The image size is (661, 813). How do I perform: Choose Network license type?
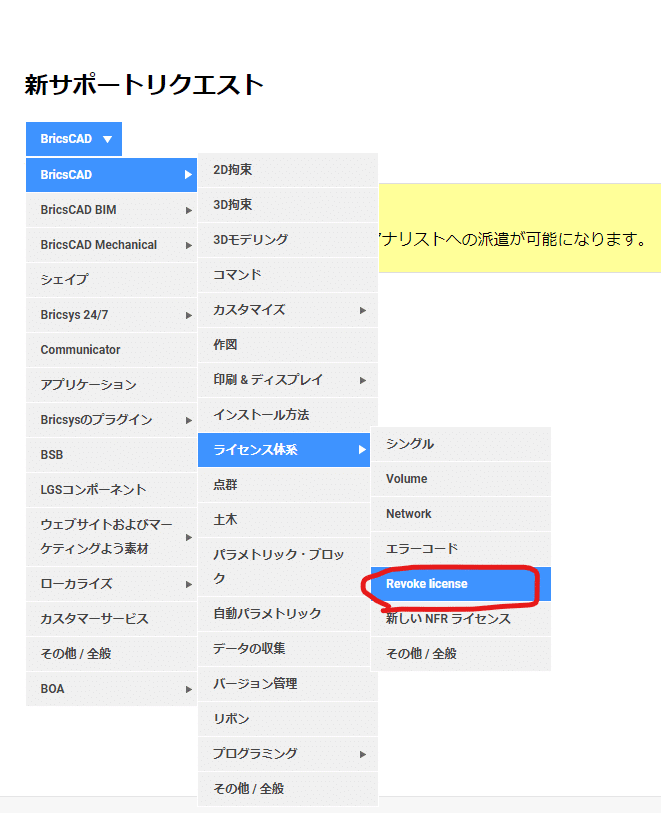coord(461,514)
